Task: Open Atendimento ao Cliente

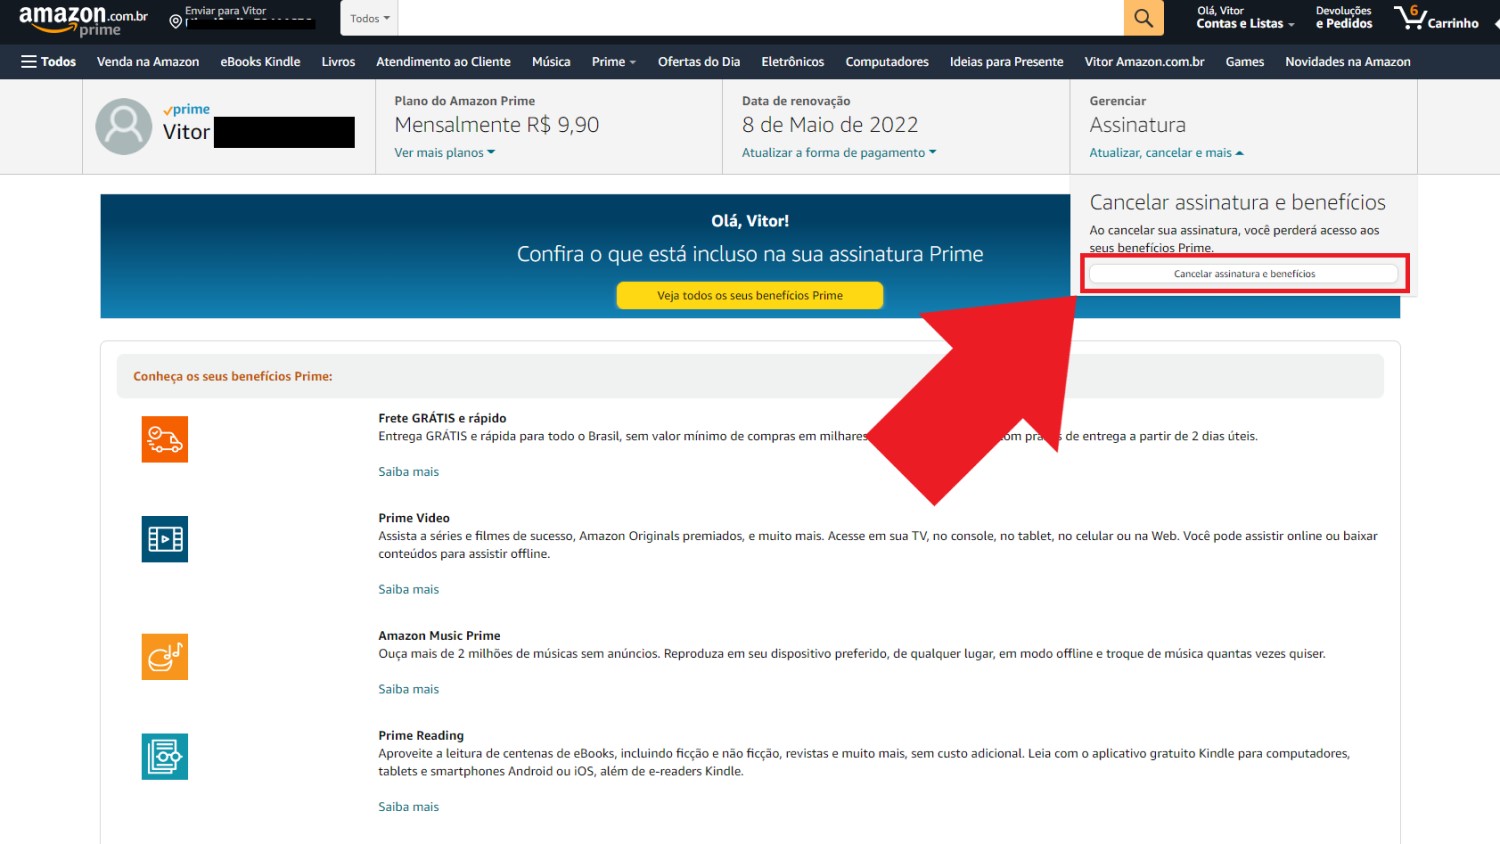Action: pos(443,61)
